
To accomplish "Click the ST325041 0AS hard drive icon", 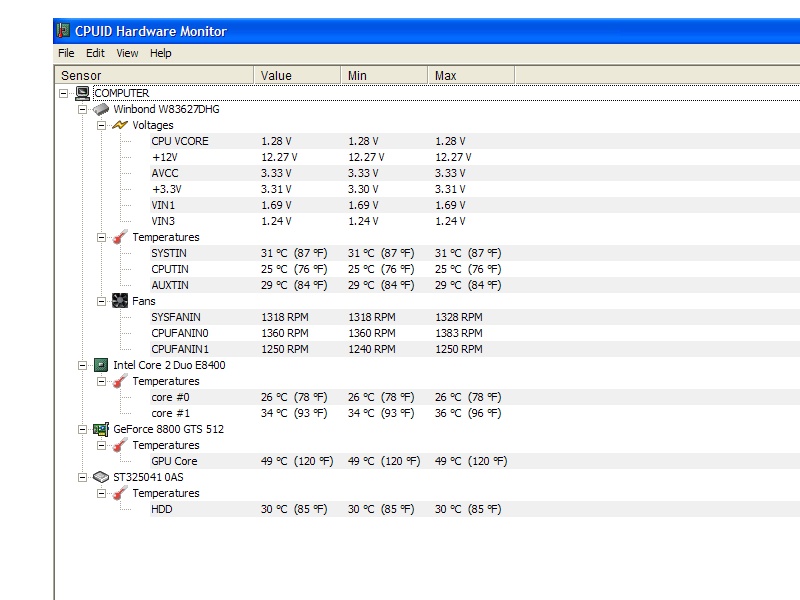I will (101, 477).
